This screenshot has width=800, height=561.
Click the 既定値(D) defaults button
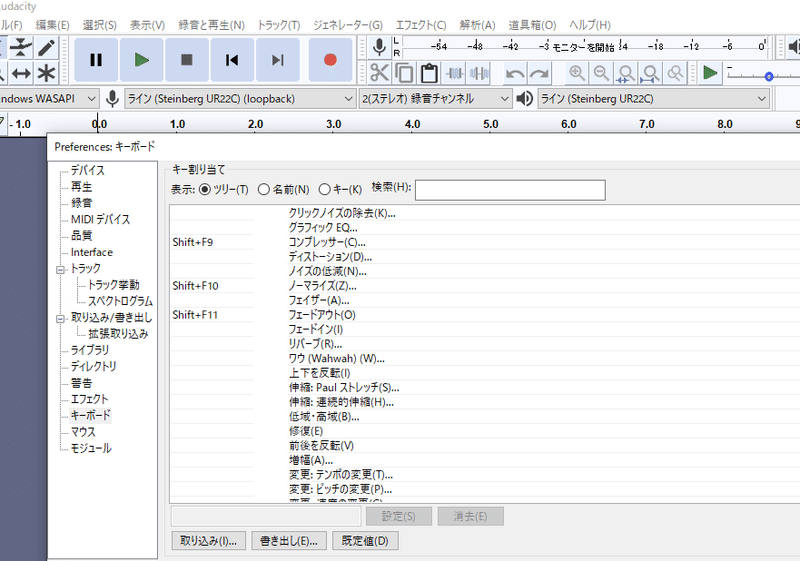365,541
